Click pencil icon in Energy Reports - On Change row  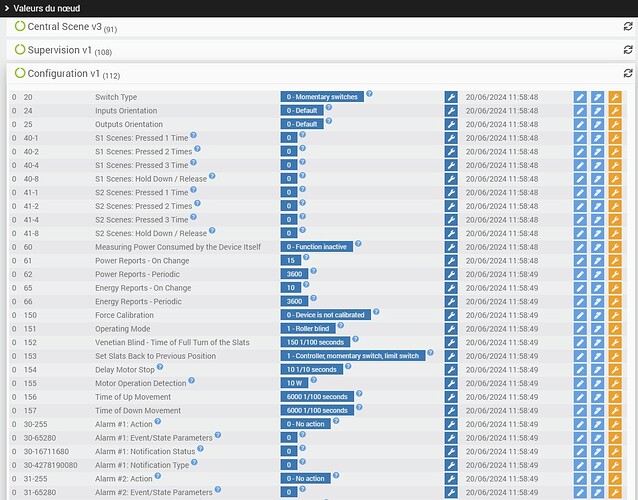point(580,288)
